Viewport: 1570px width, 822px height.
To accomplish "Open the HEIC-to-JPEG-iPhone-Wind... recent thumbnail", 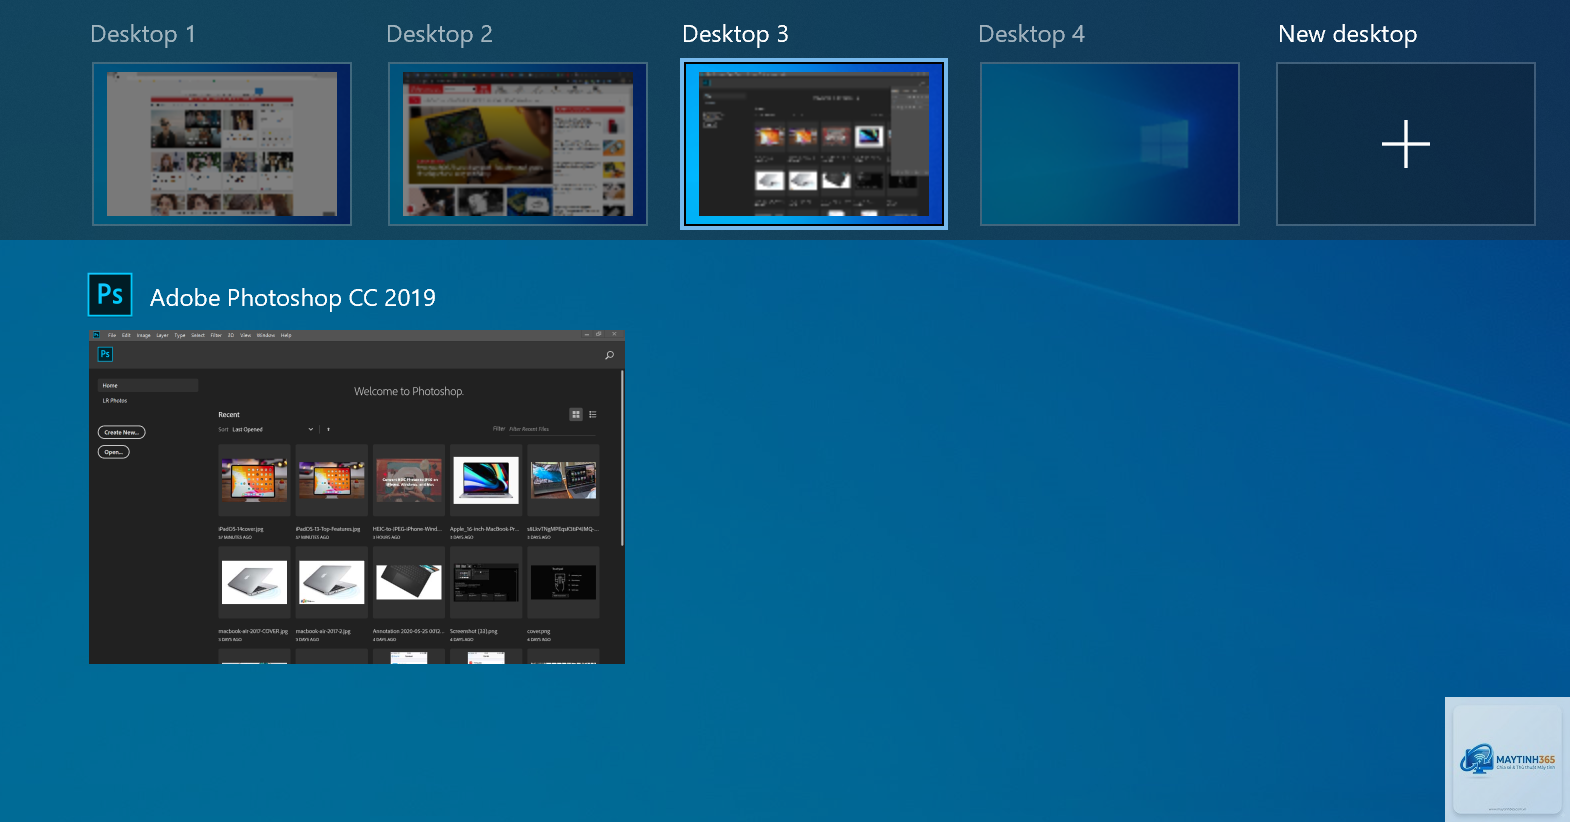I will coord(409,481).
